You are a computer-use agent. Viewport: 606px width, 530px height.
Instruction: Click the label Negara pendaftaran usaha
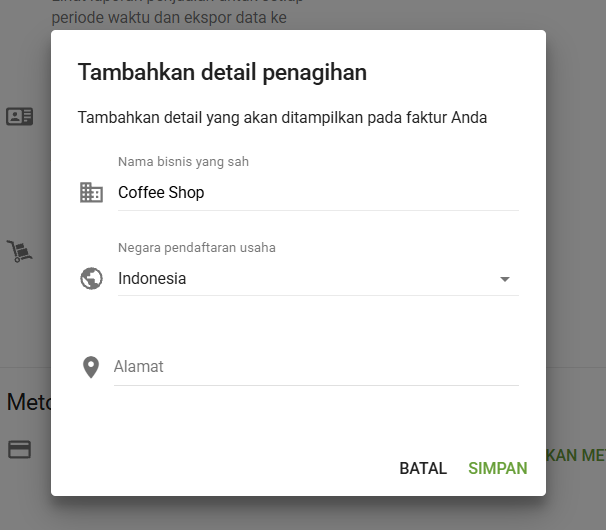[x=197, y=247]
